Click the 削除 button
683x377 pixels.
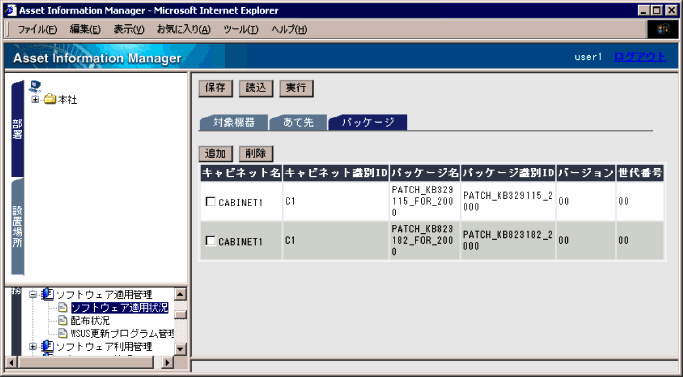point(256,153)
